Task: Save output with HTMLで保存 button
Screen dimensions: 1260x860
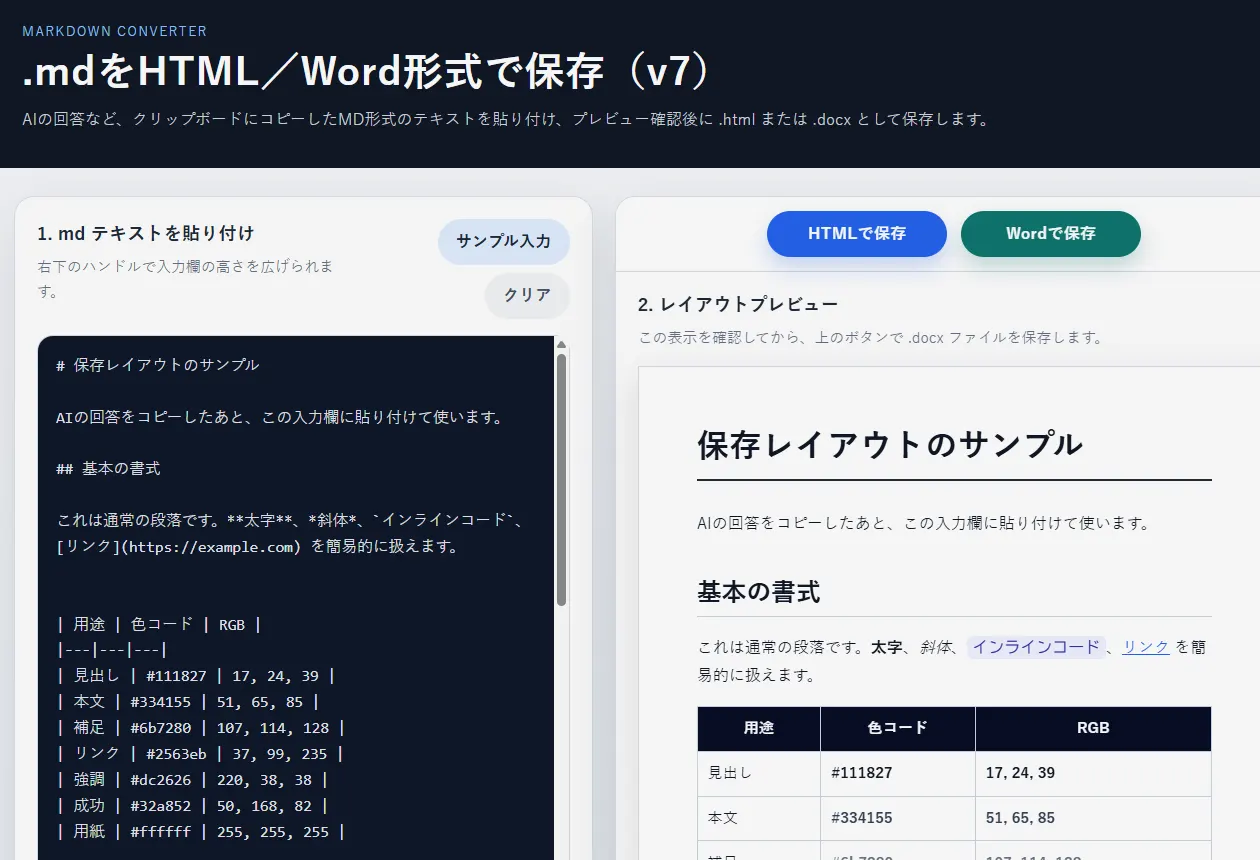Action: (x=856, y=233)
